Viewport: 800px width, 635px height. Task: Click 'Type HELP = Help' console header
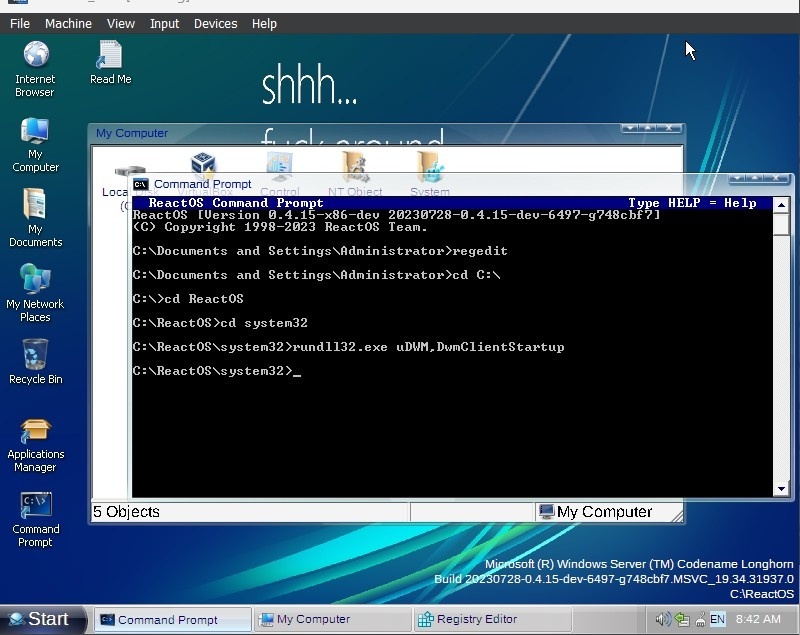click(x=692, y=203)
